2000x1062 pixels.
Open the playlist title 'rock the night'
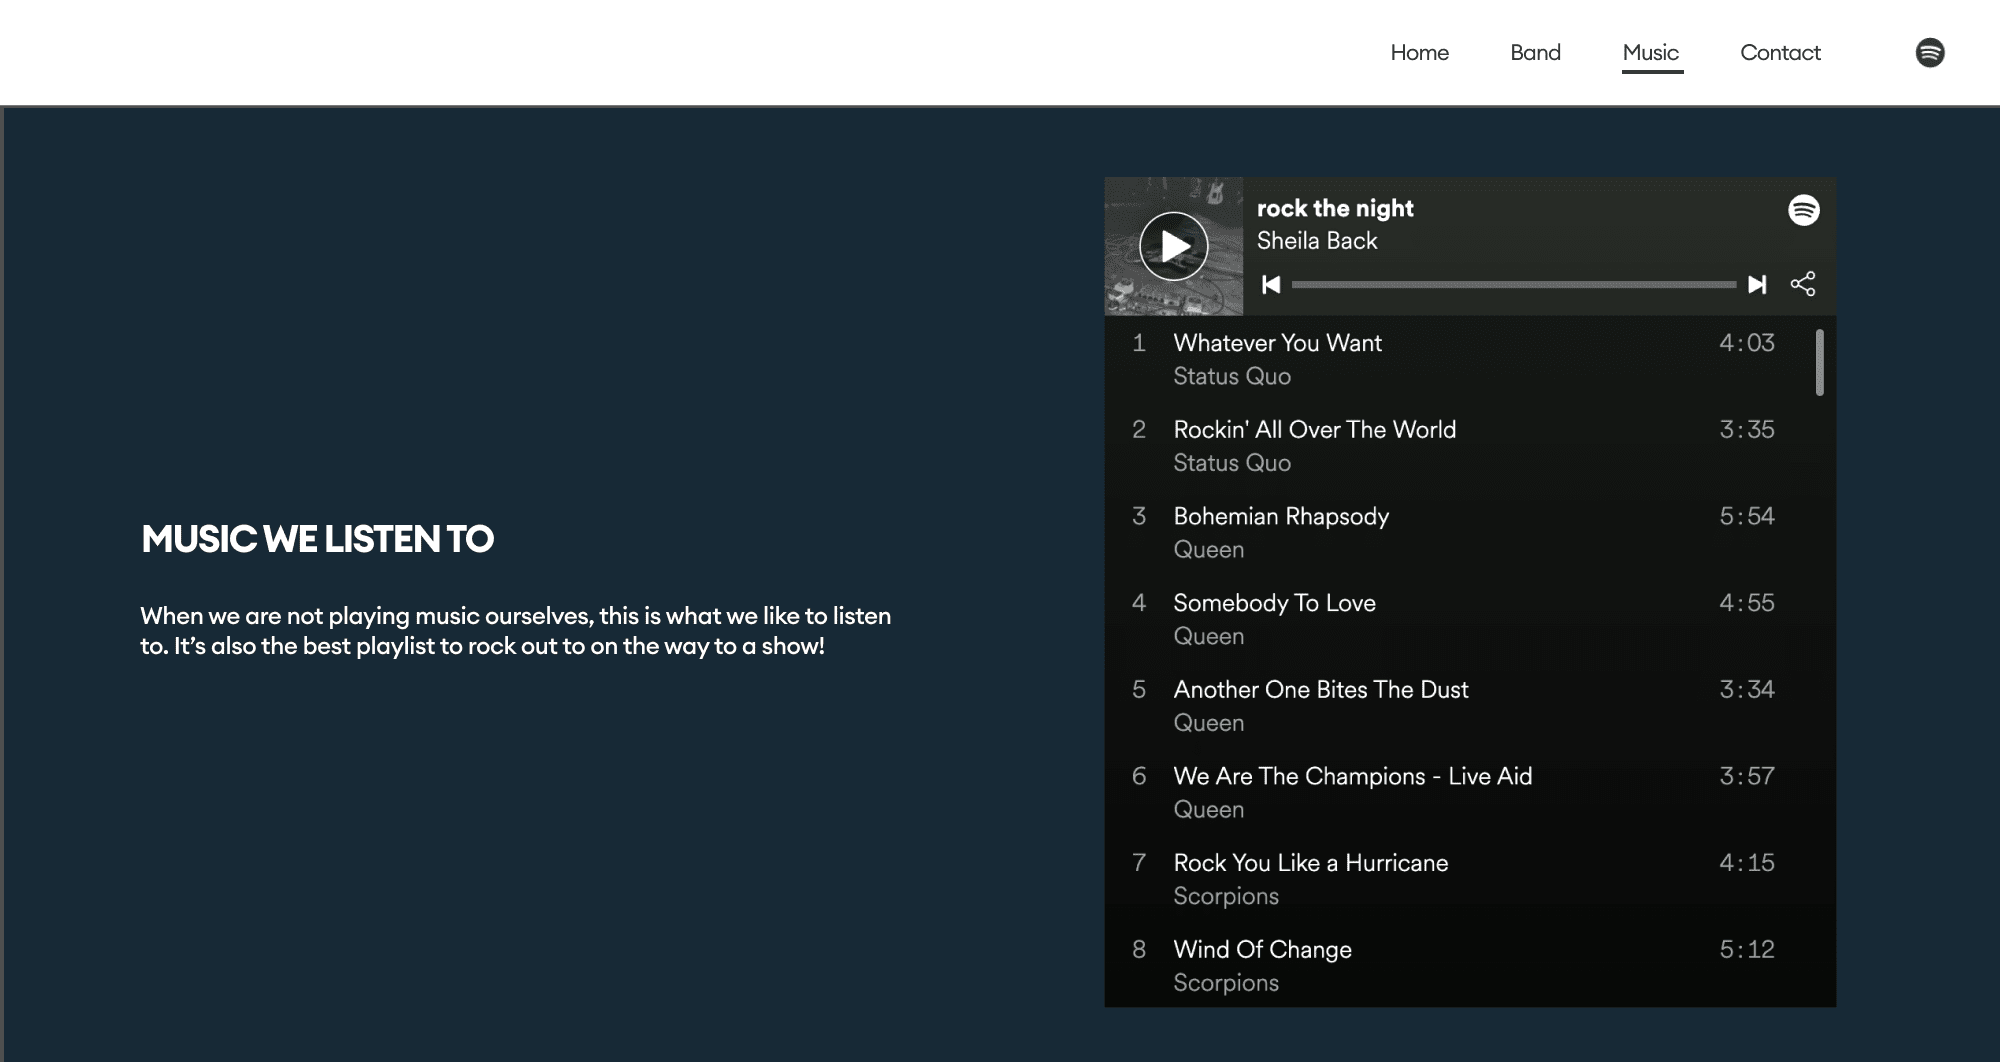pos(1335,208)
